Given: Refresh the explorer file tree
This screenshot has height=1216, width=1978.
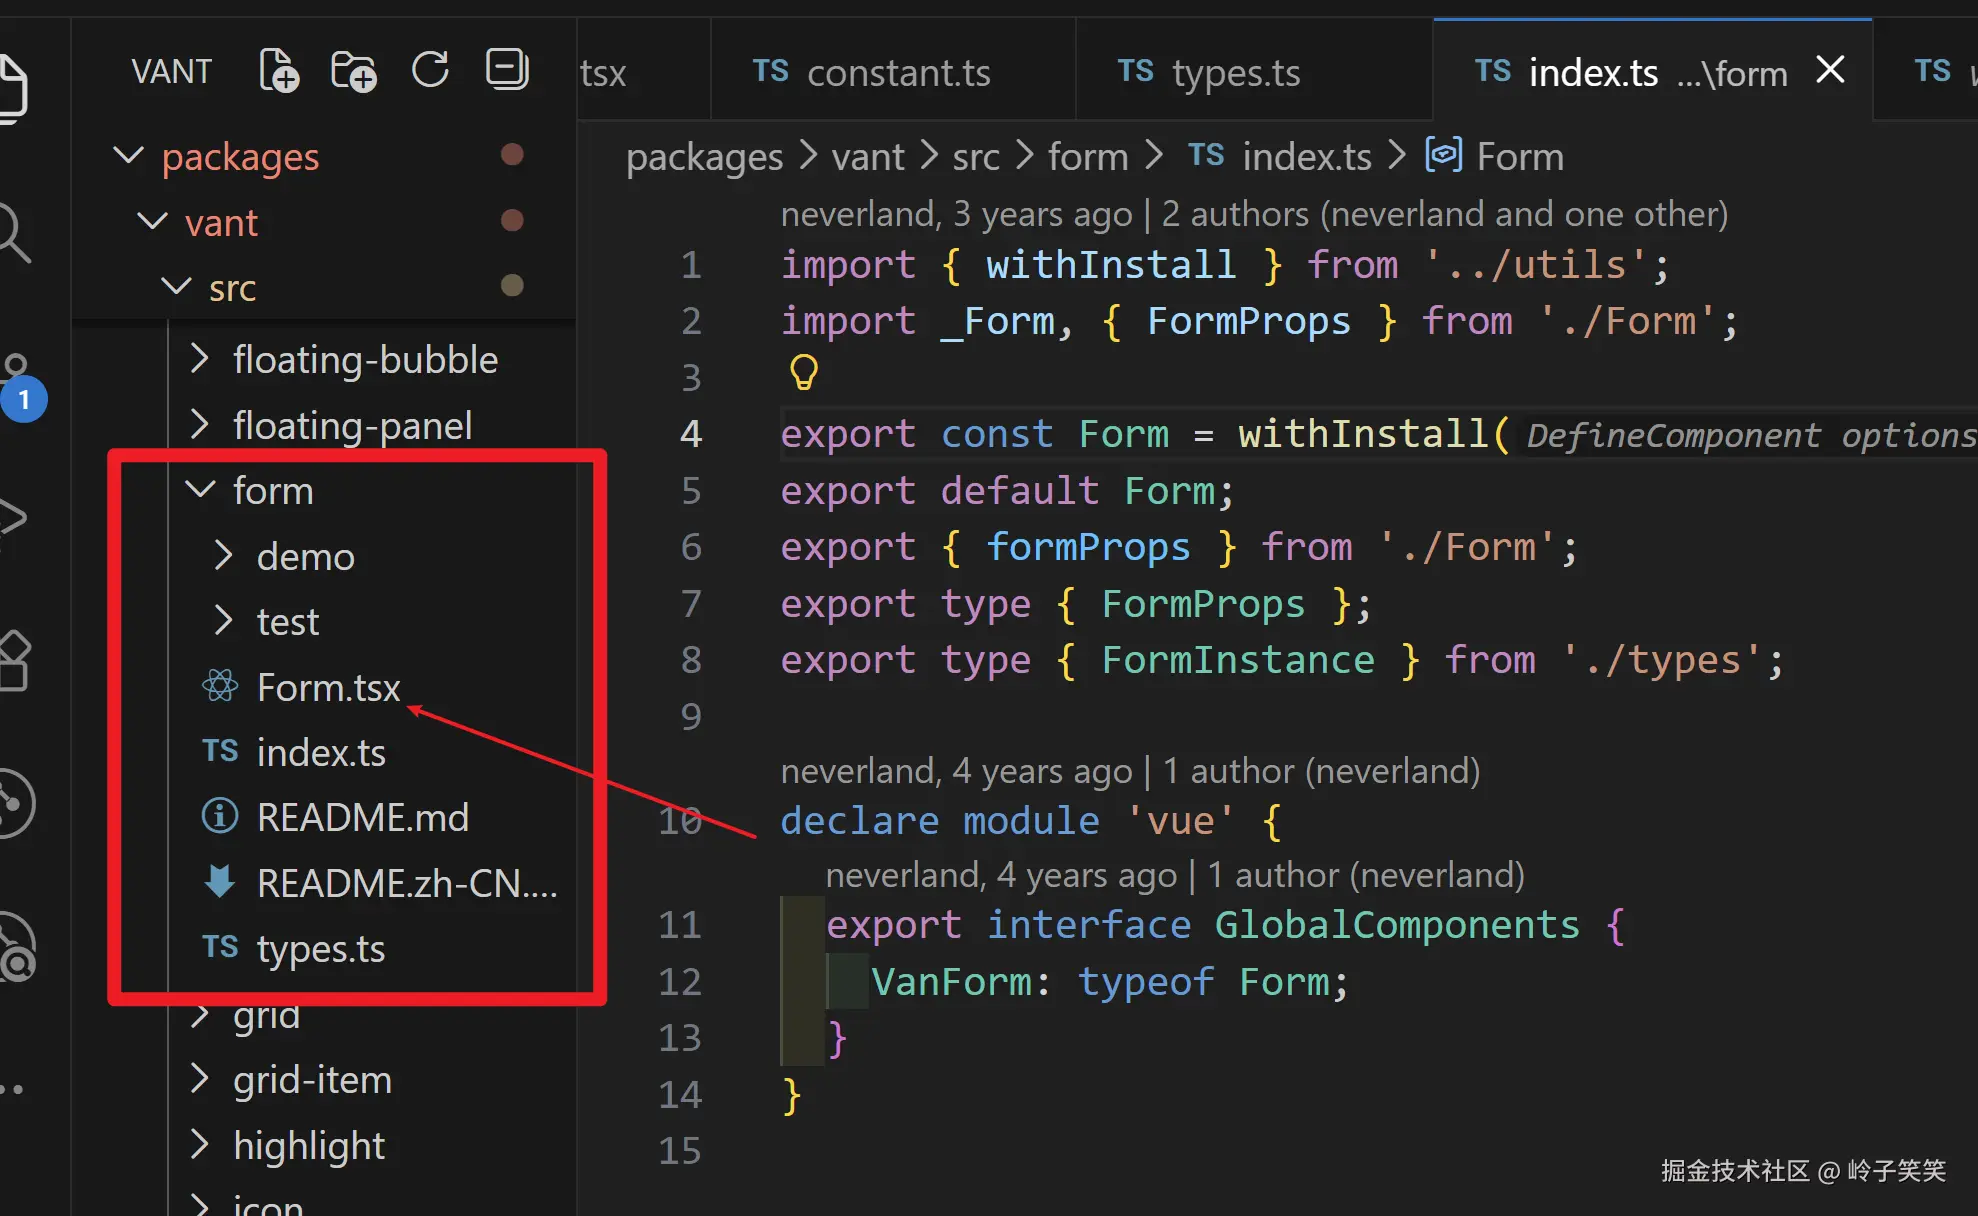Looking at the screenshot, I should pos(430,71).
